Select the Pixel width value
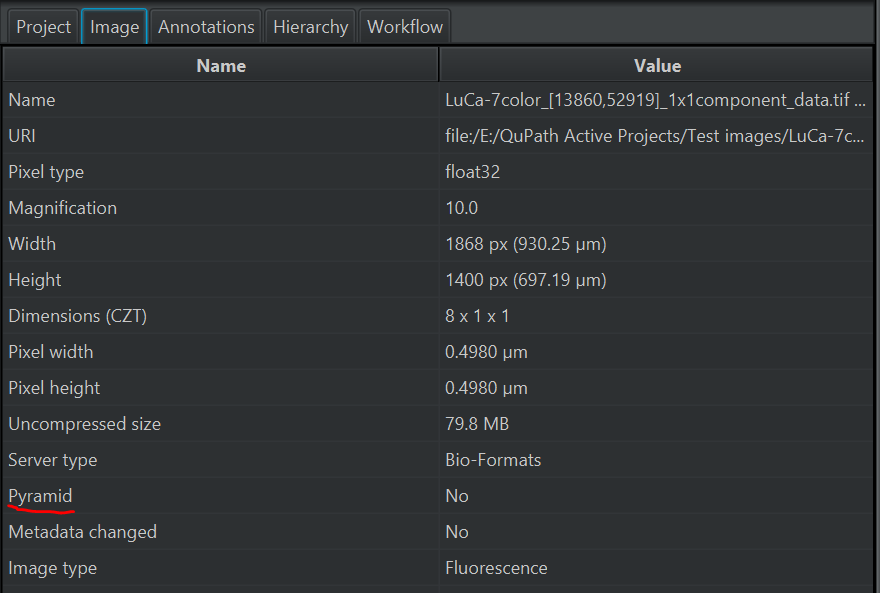Viewport: 880px width, 593px height. [490, 351]
